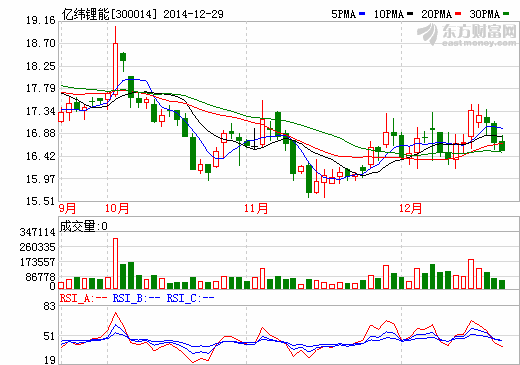Click the 12月 time axis label
This screenshot has height=365, width=520.
[x=411, y=208]
